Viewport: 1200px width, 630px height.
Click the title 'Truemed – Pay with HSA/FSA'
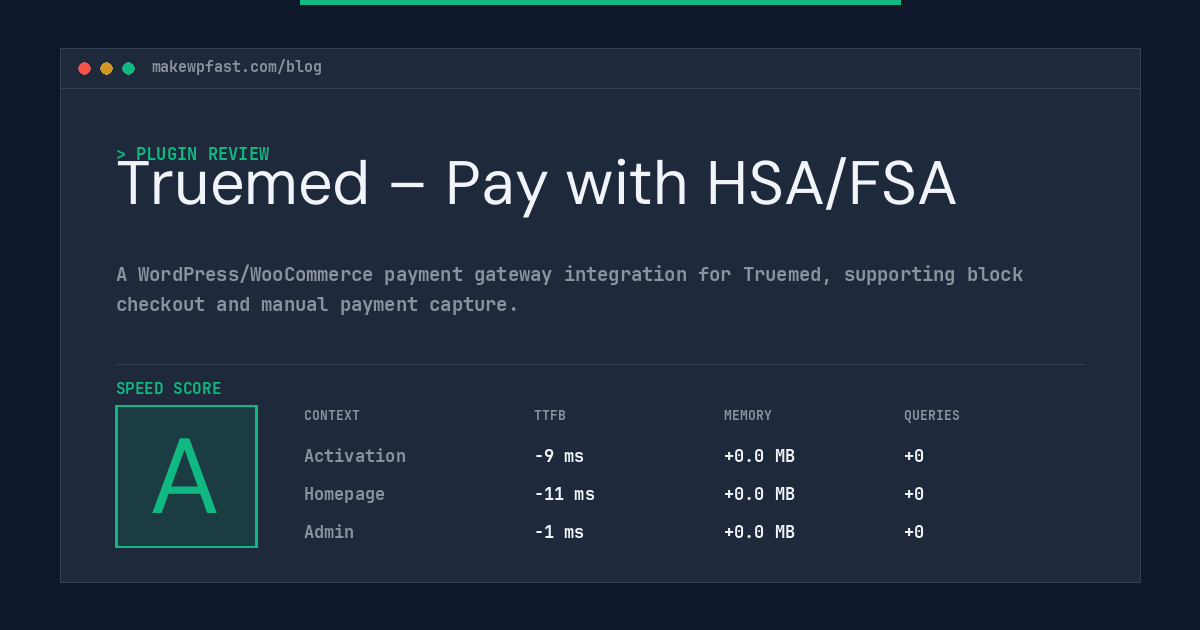tap(536, 185)
